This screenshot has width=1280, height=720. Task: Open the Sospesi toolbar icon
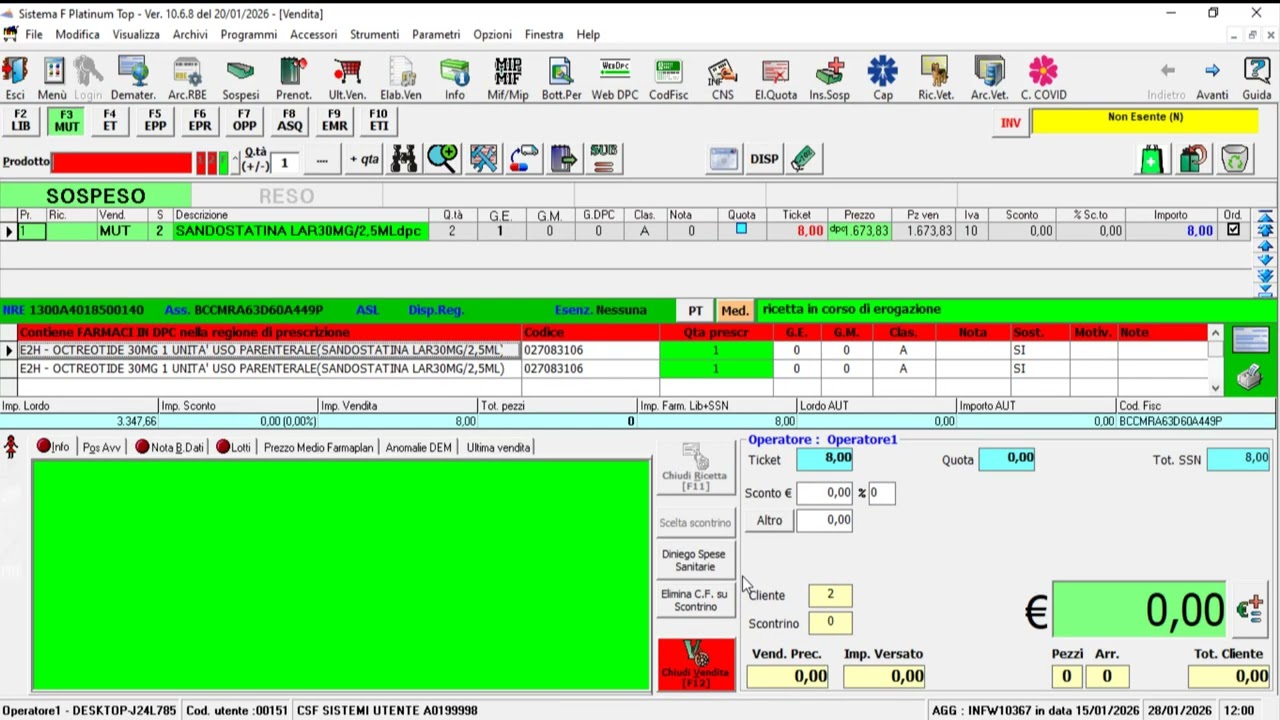pos(240,79)
